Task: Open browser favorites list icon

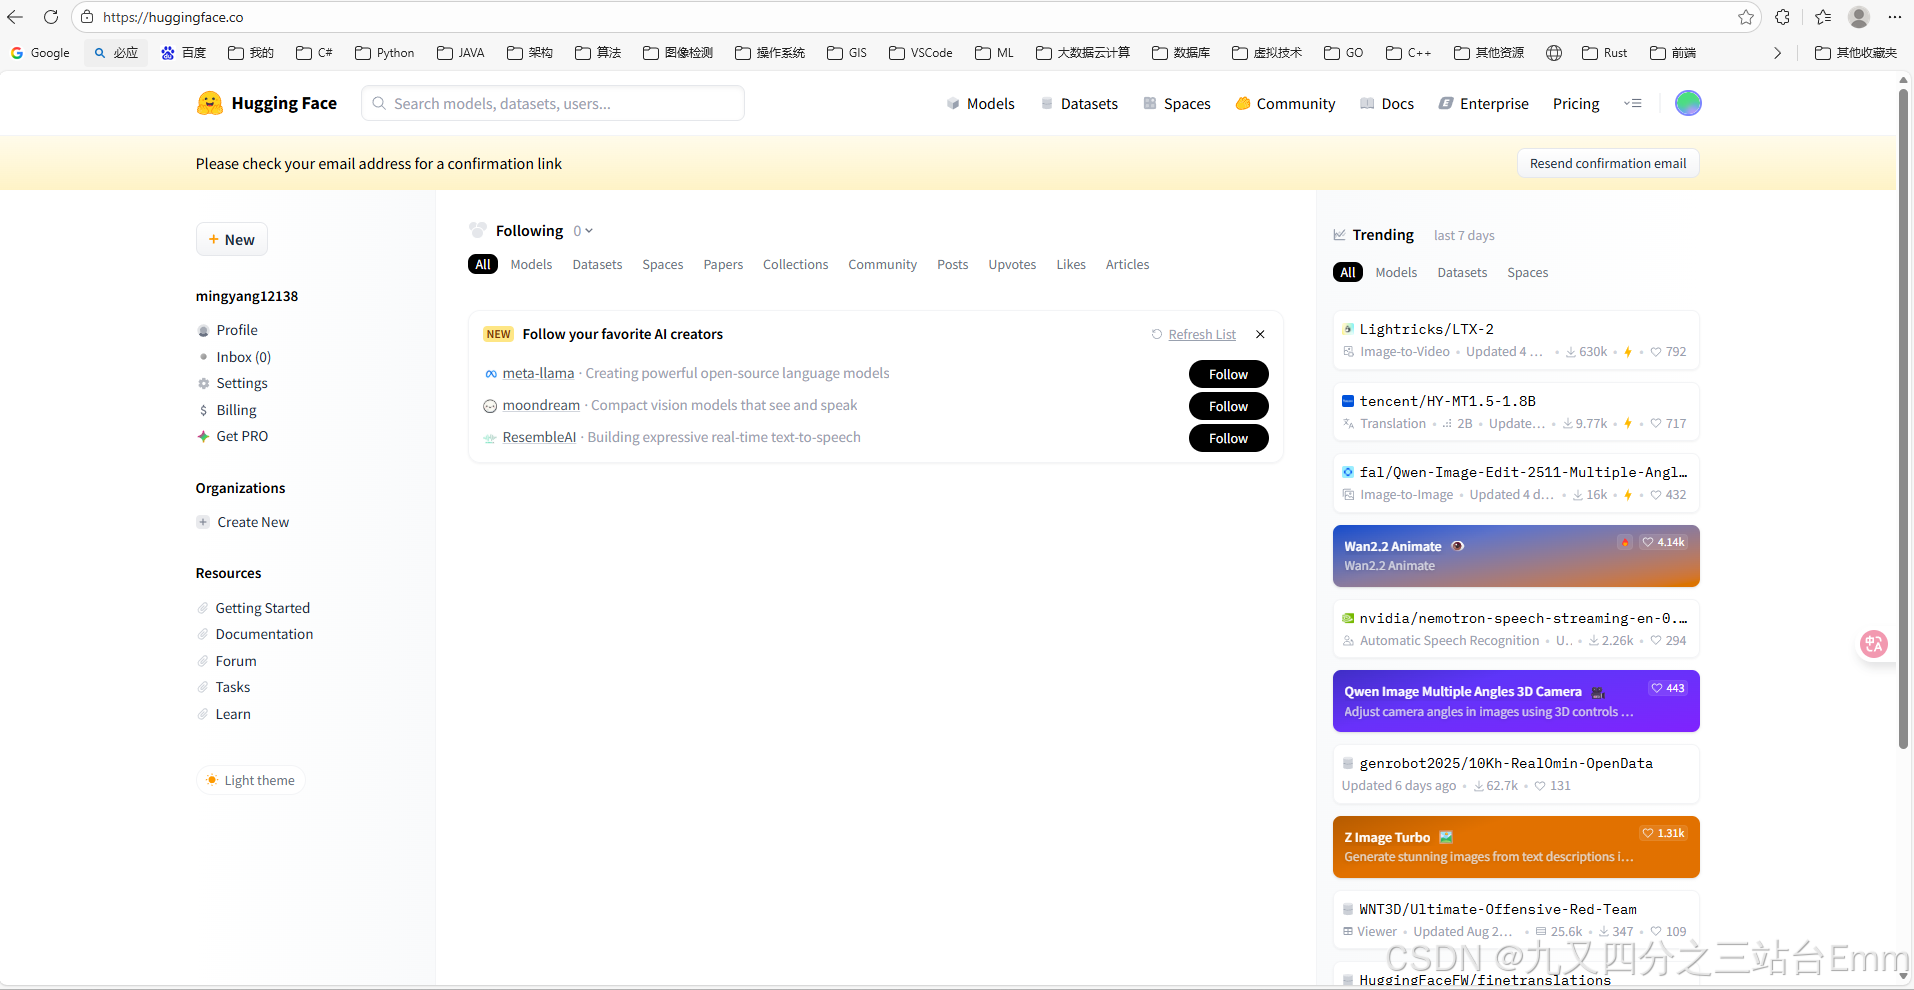Action: [x=1823, y=17]
